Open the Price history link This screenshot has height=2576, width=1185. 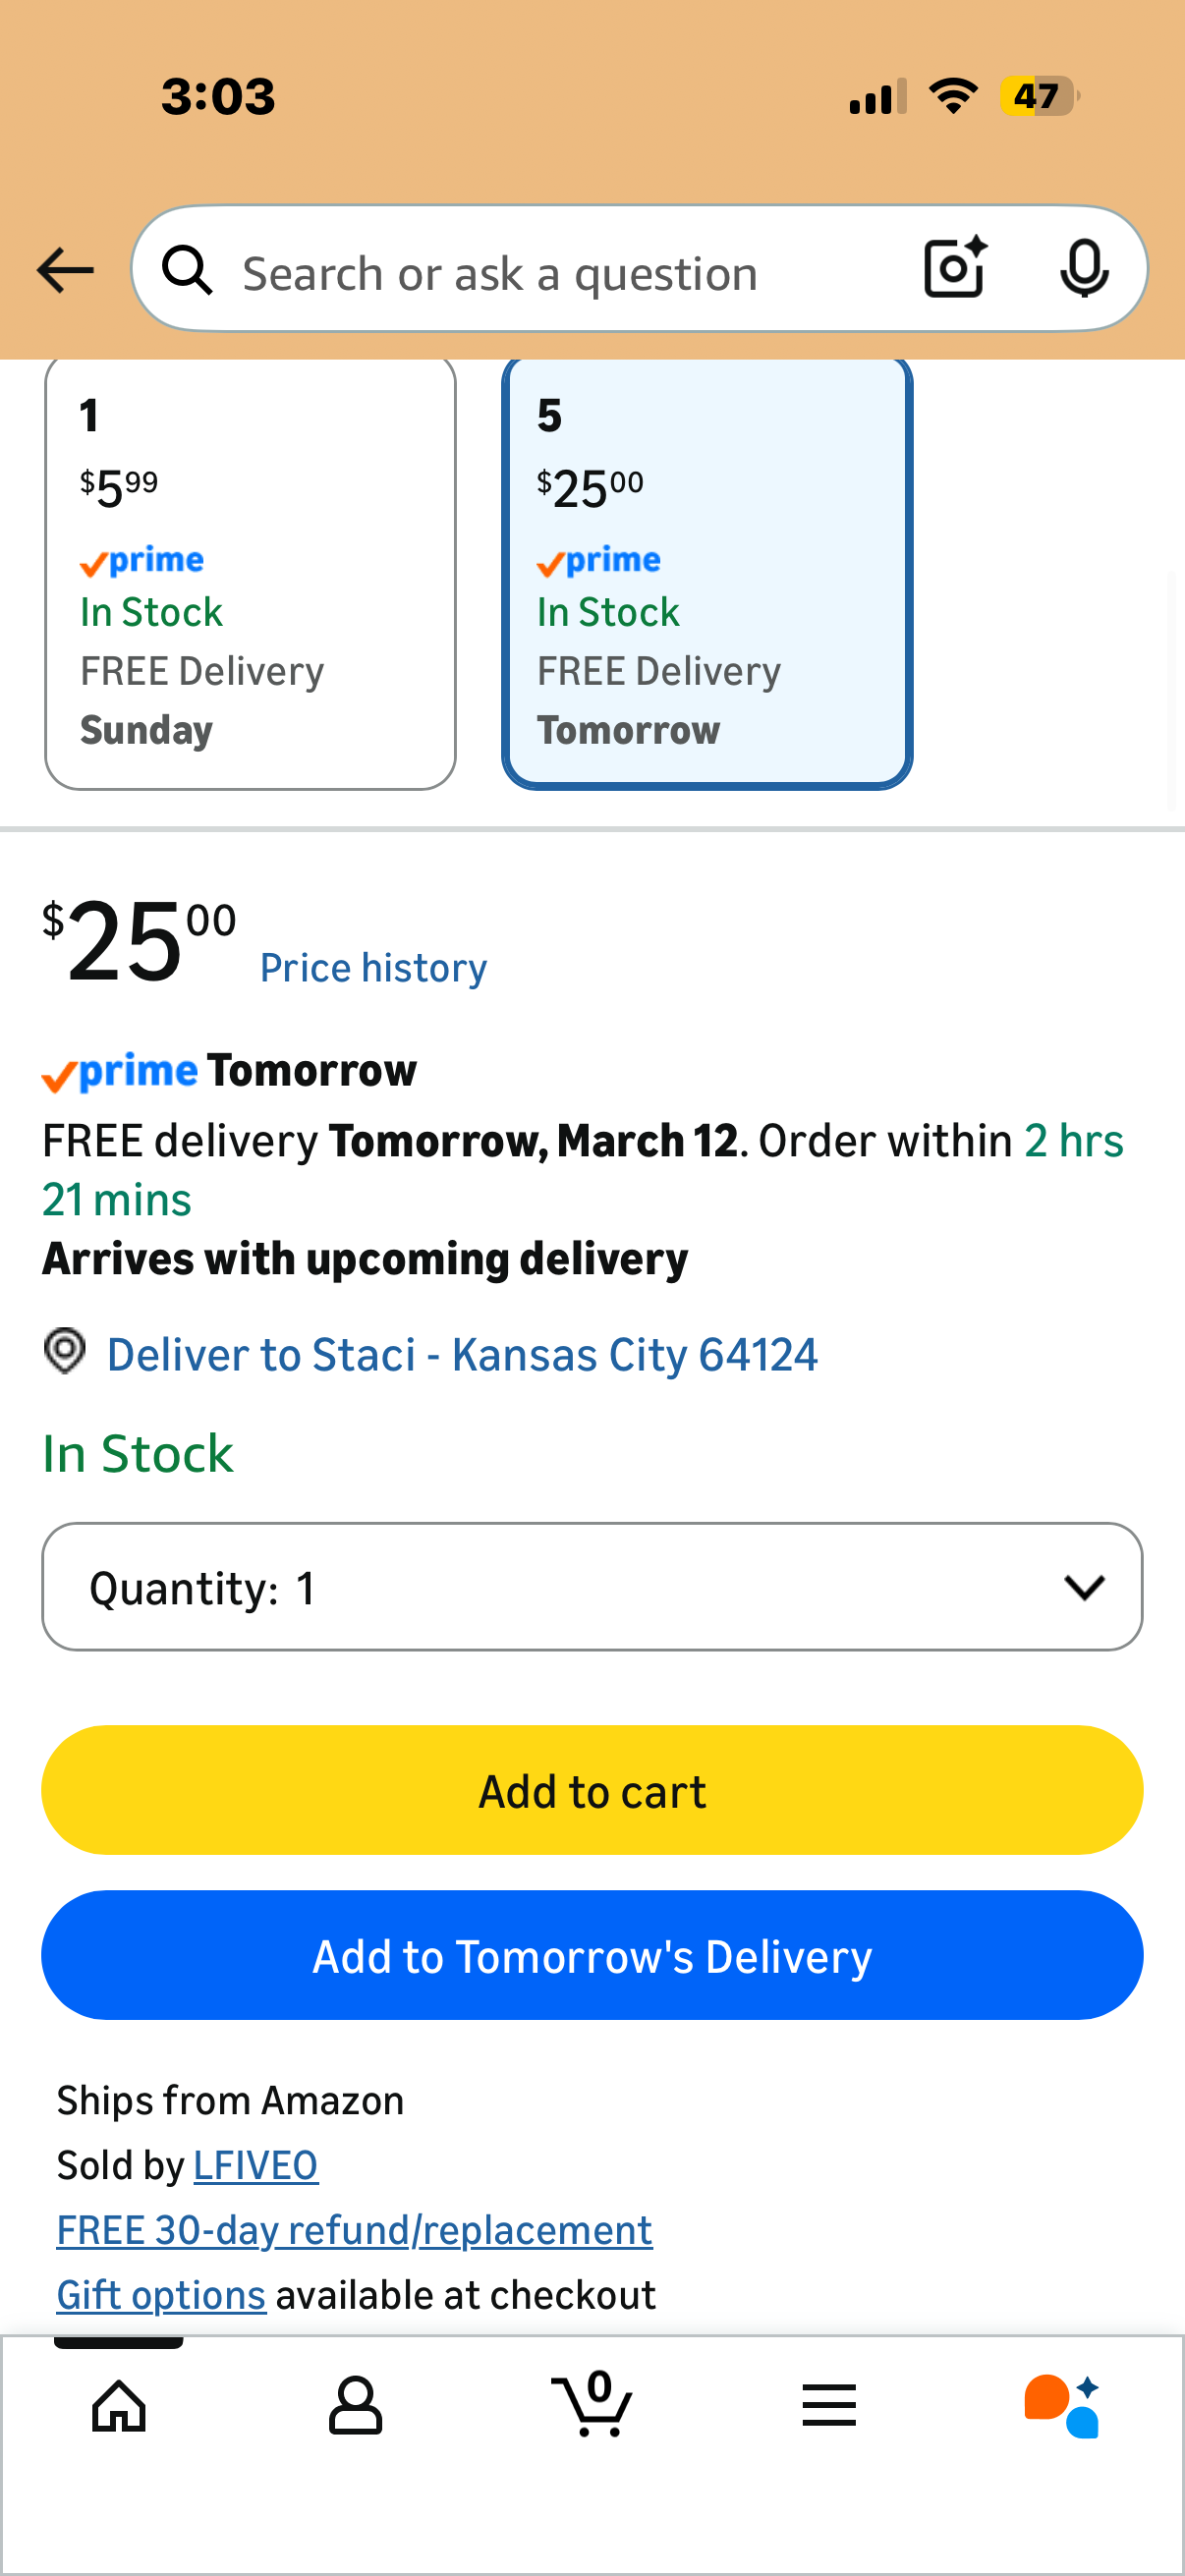coord(373,968)
